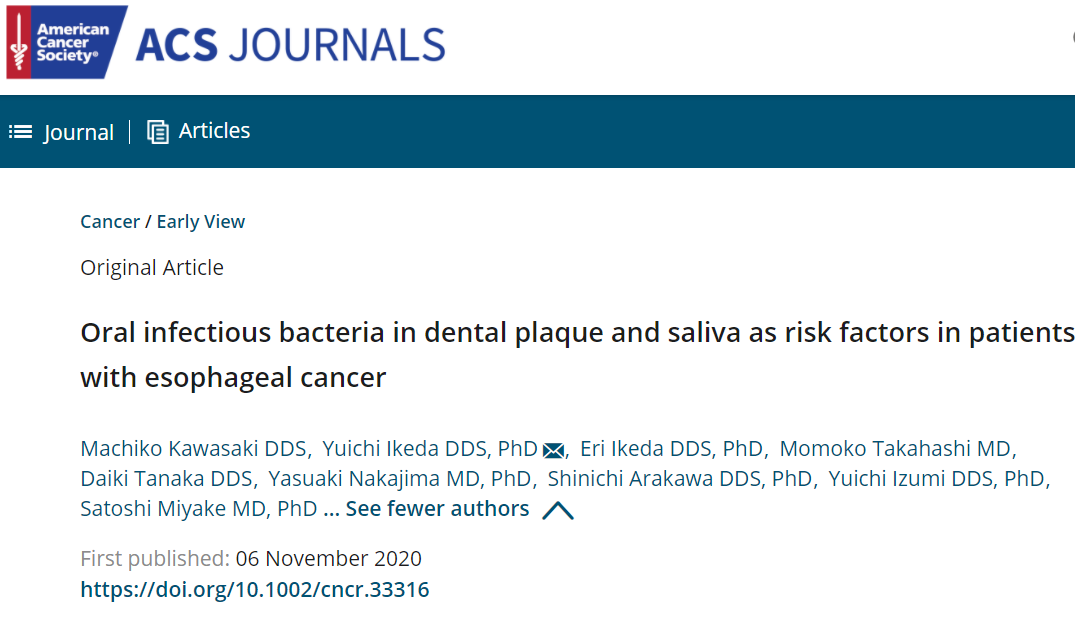Click the American Cancer Society logo
This screenshot has width=1075, height=618.
click(67, 43)
